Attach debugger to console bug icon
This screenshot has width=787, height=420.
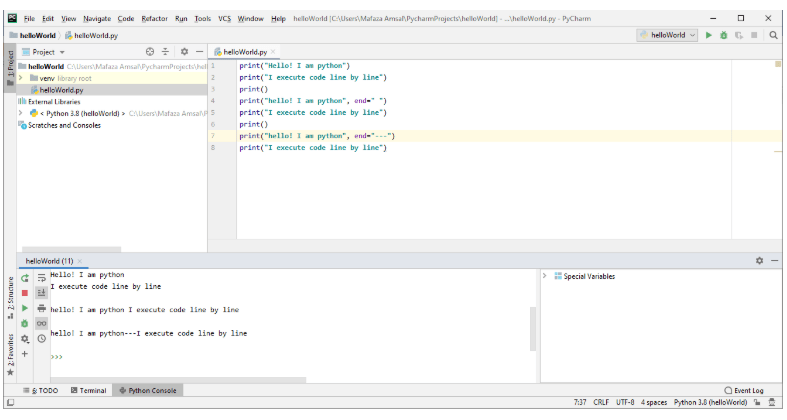pyautogui.click(x=25, y=324)
